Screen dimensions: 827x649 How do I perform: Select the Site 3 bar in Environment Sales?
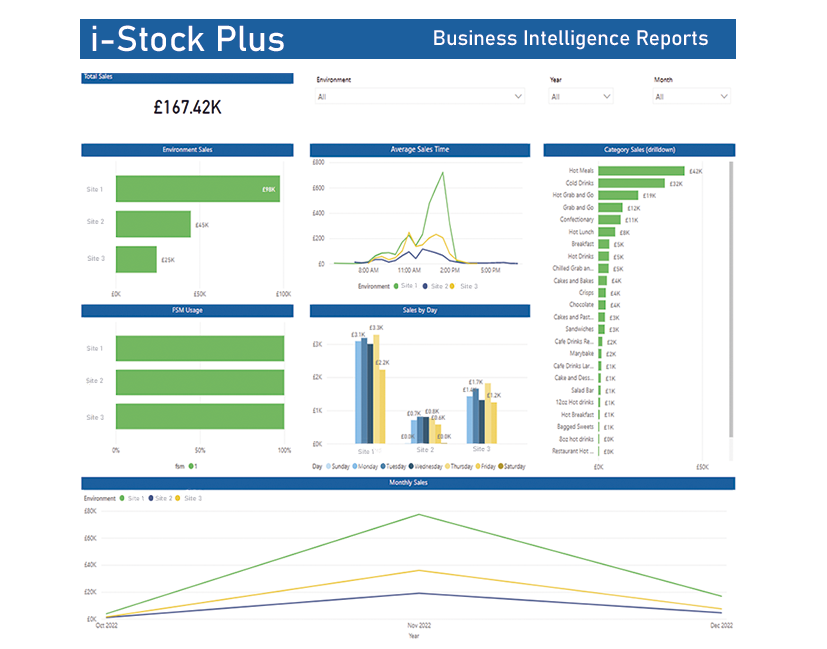[136, 259]
